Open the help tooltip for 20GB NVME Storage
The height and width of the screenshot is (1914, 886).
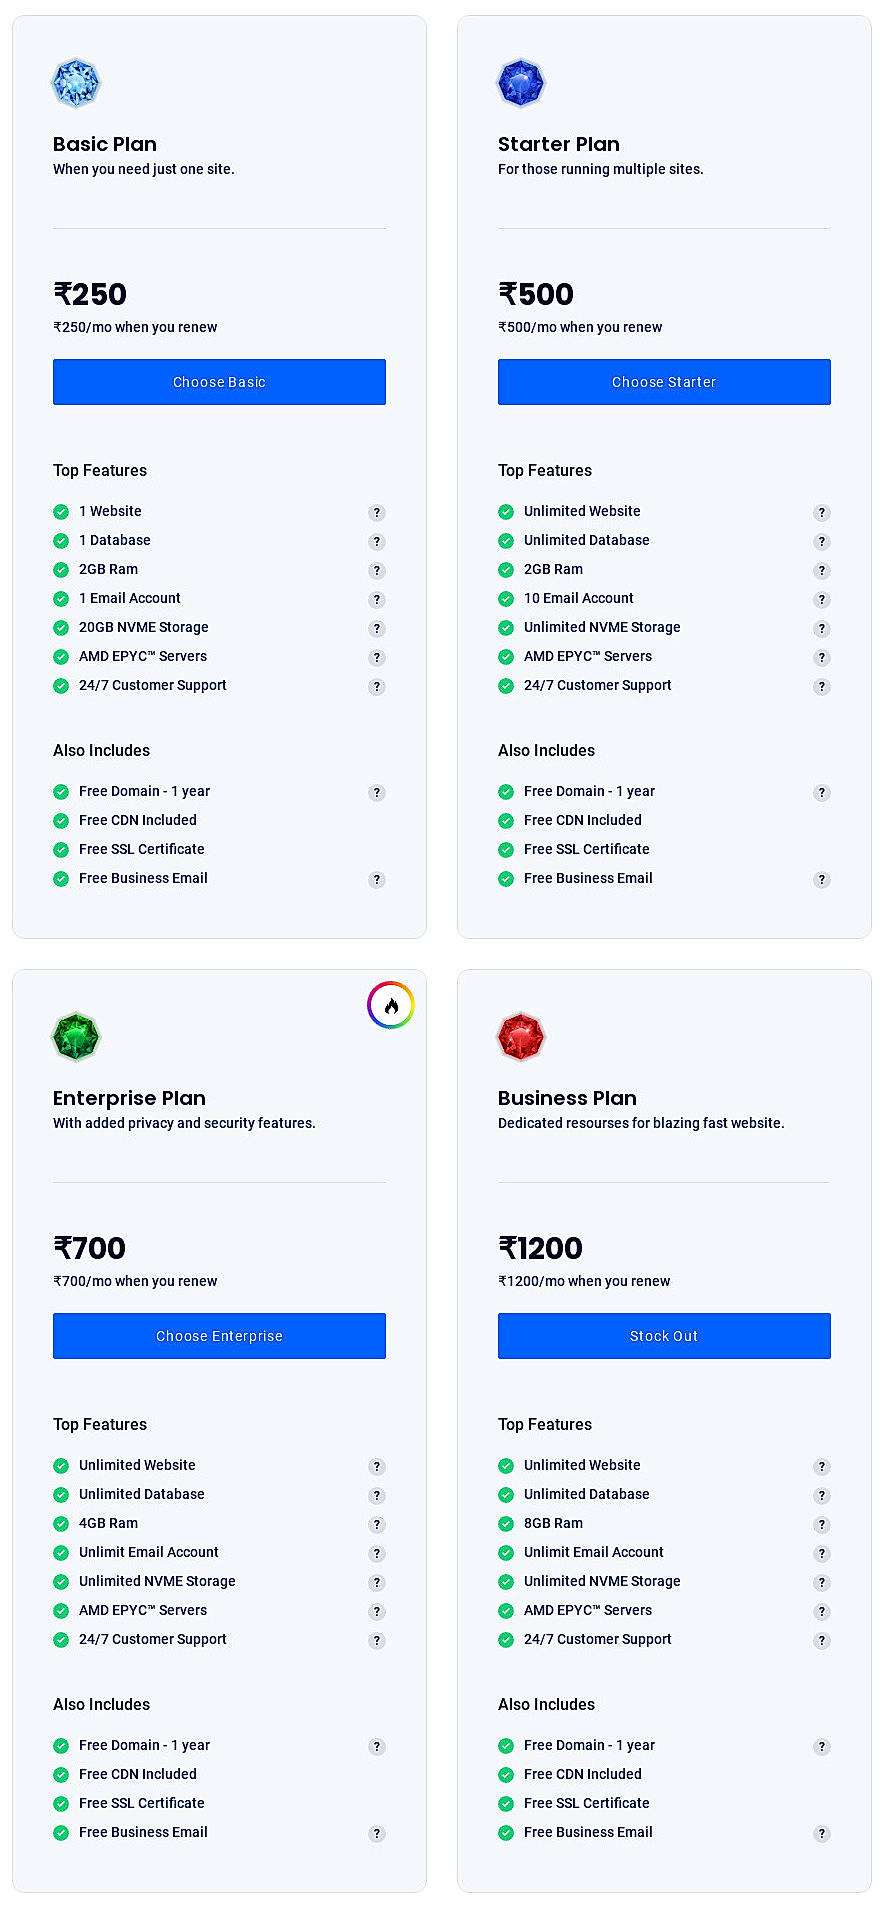[377, 628]
